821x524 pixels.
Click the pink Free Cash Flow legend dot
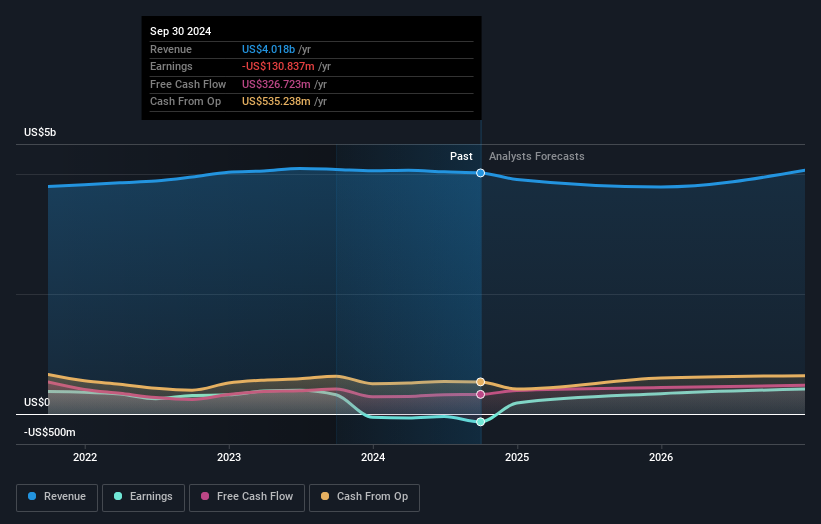coord(205,496)
